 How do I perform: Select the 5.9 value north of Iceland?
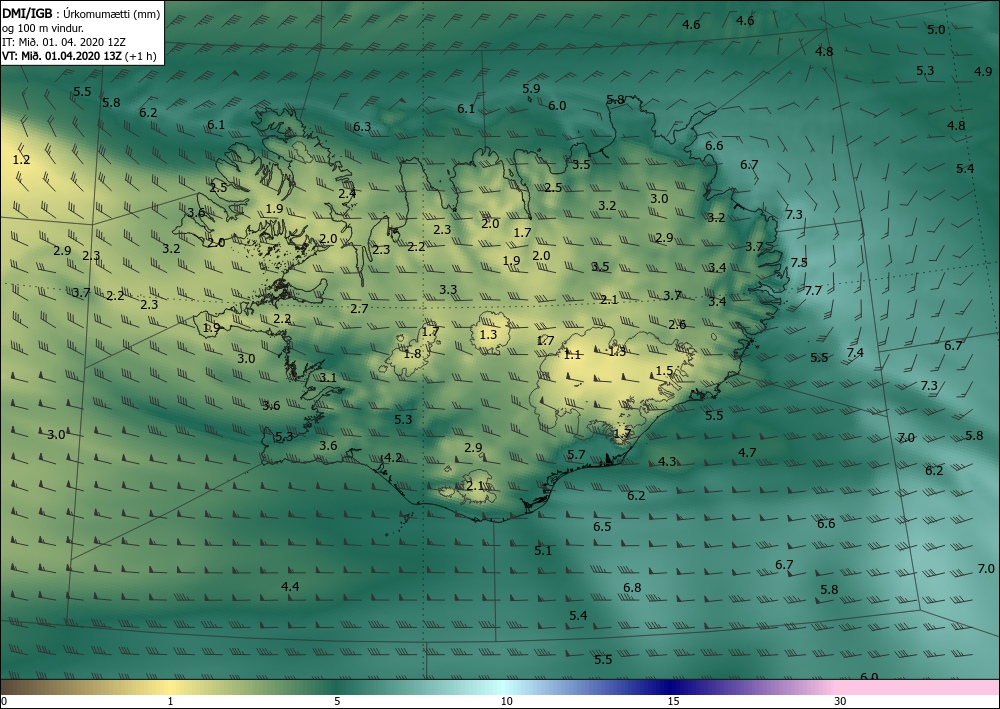coord(531,89)
